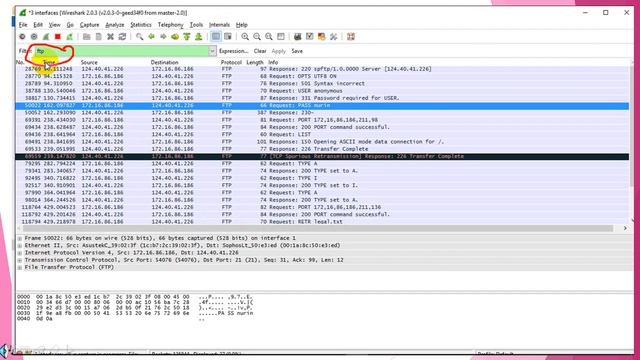The image size is (640, 360).
Task: Toggle auto scroll in live capture
Action: [228, 37]
